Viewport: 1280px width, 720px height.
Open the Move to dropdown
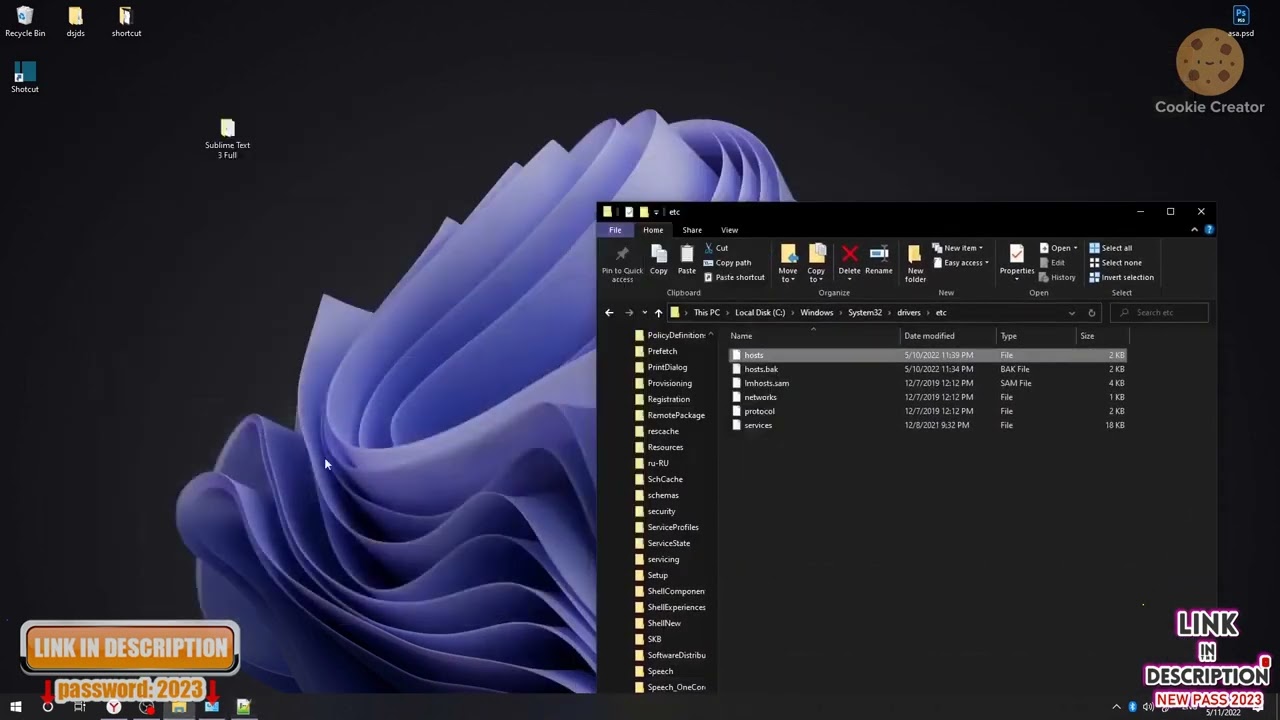788,263
